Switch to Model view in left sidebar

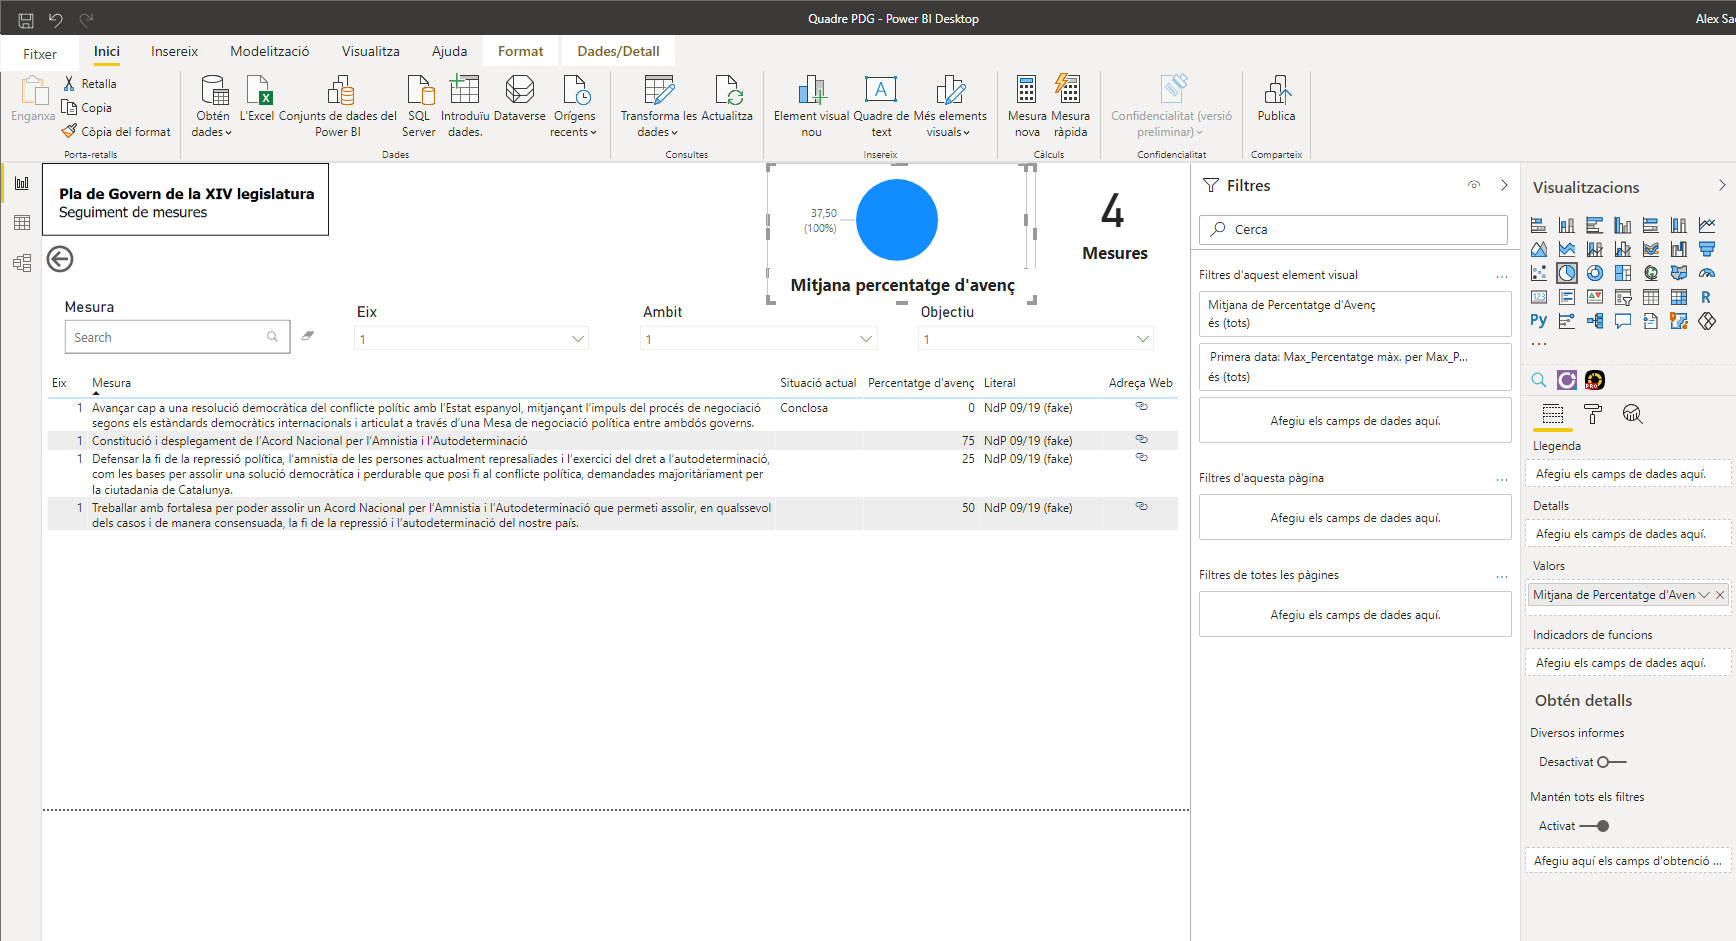tap(22, 263)
